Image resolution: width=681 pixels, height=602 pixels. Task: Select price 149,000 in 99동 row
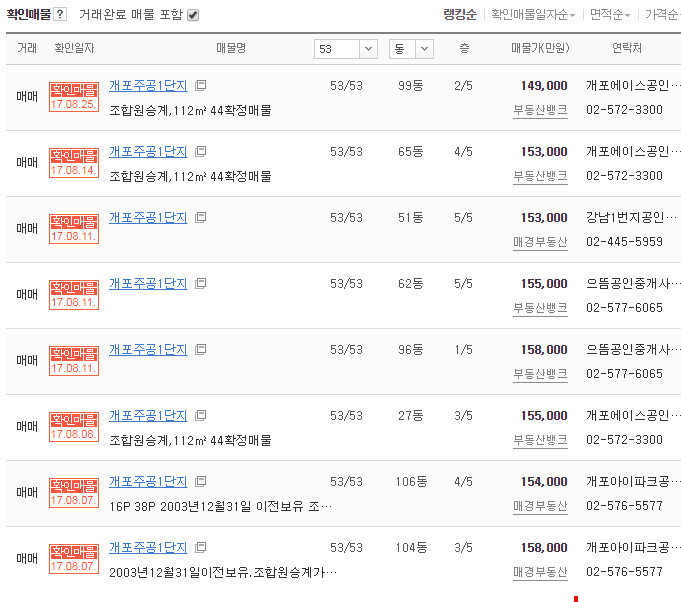click(544, 86)
